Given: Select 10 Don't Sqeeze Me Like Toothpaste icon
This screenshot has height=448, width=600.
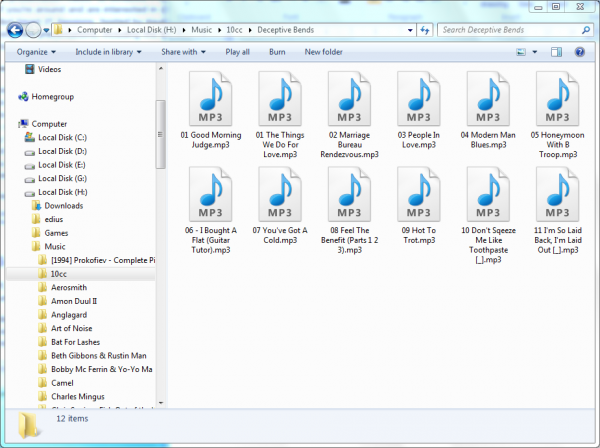Looking at the screenshot, I should 488,194.
